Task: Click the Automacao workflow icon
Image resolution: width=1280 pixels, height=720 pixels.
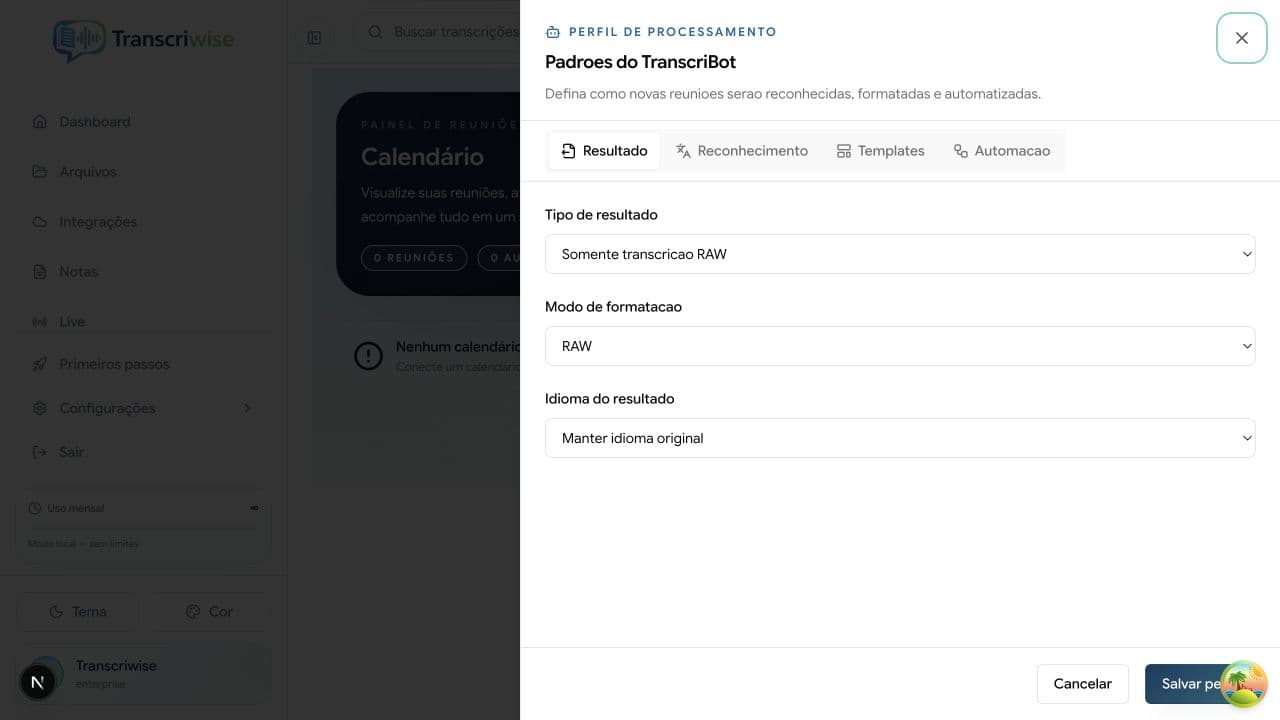Action: click(961, 151)
